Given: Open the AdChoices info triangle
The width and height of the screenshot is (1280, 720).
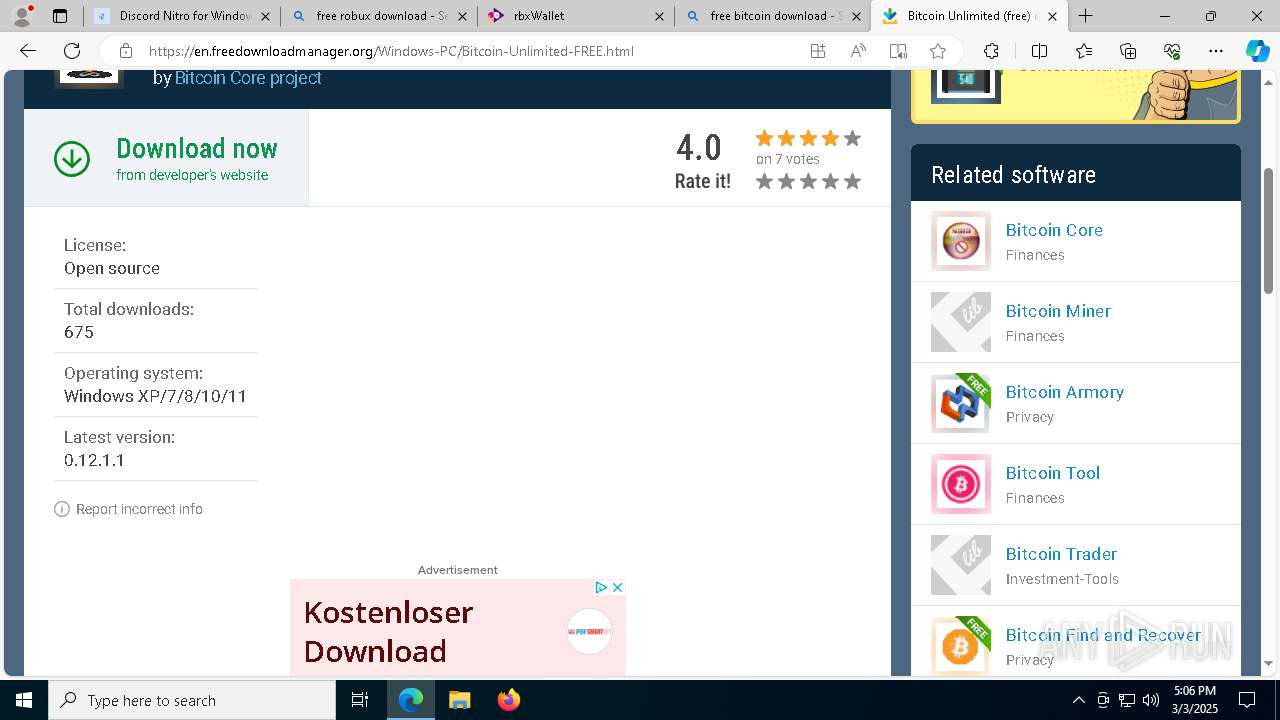Looking at the screenshot, I should point(601,587).
